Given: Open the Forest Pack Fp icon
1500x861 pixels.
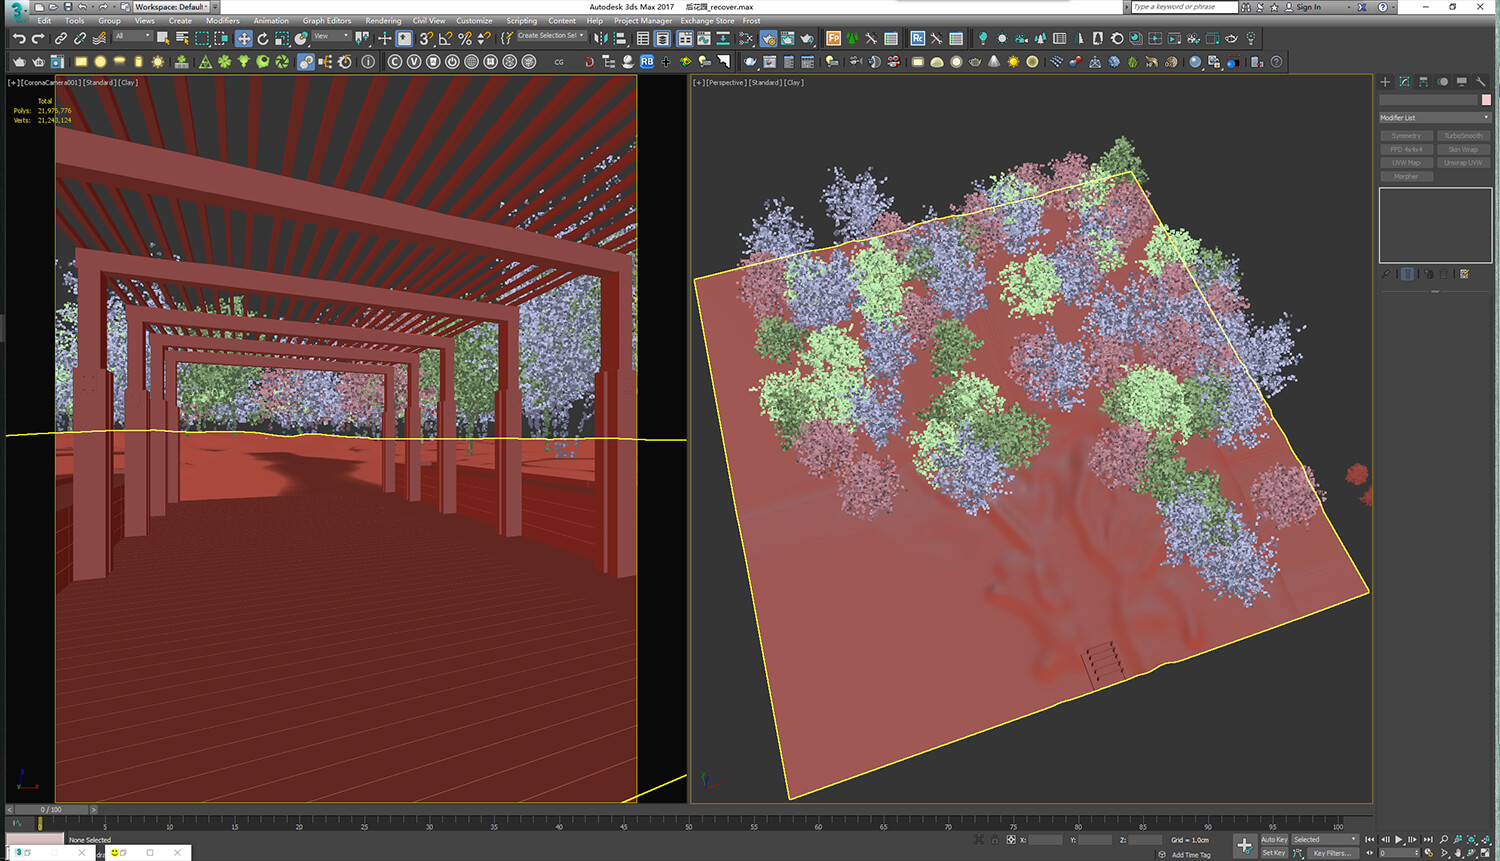Looking at the screenshot, I should click(x=834, y=39).
